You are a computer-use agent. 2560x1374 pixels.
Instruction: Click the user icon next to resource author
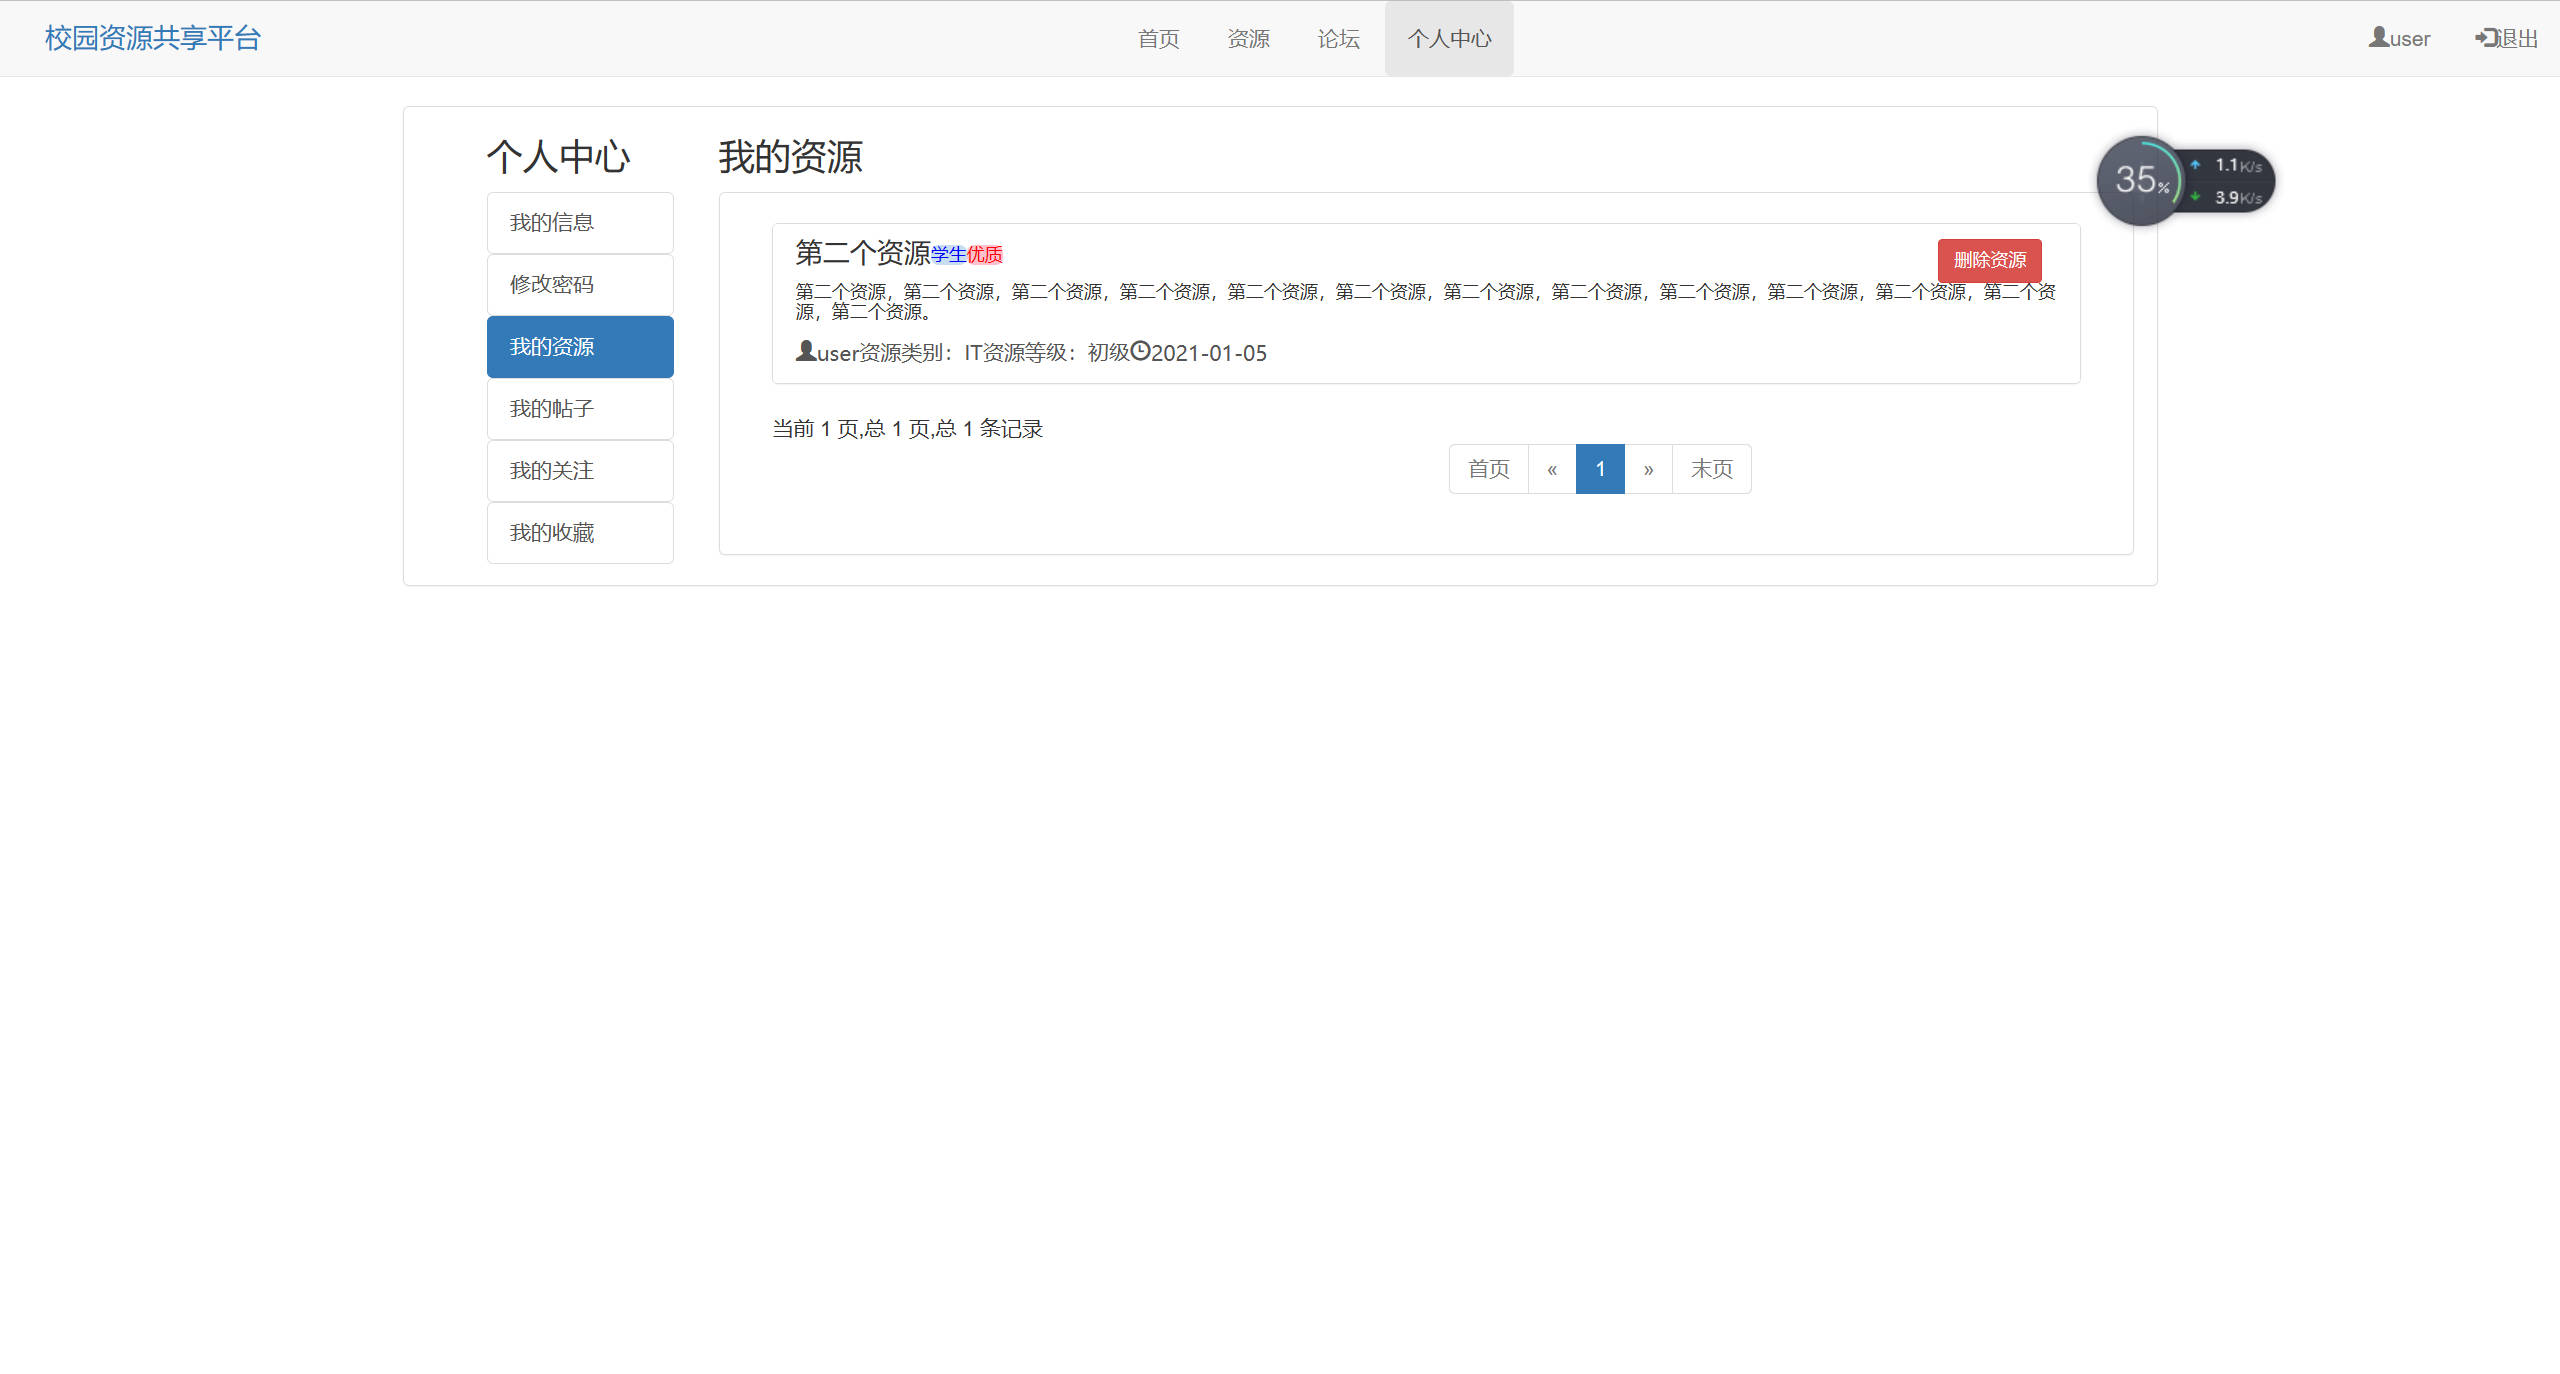[804, 351]
